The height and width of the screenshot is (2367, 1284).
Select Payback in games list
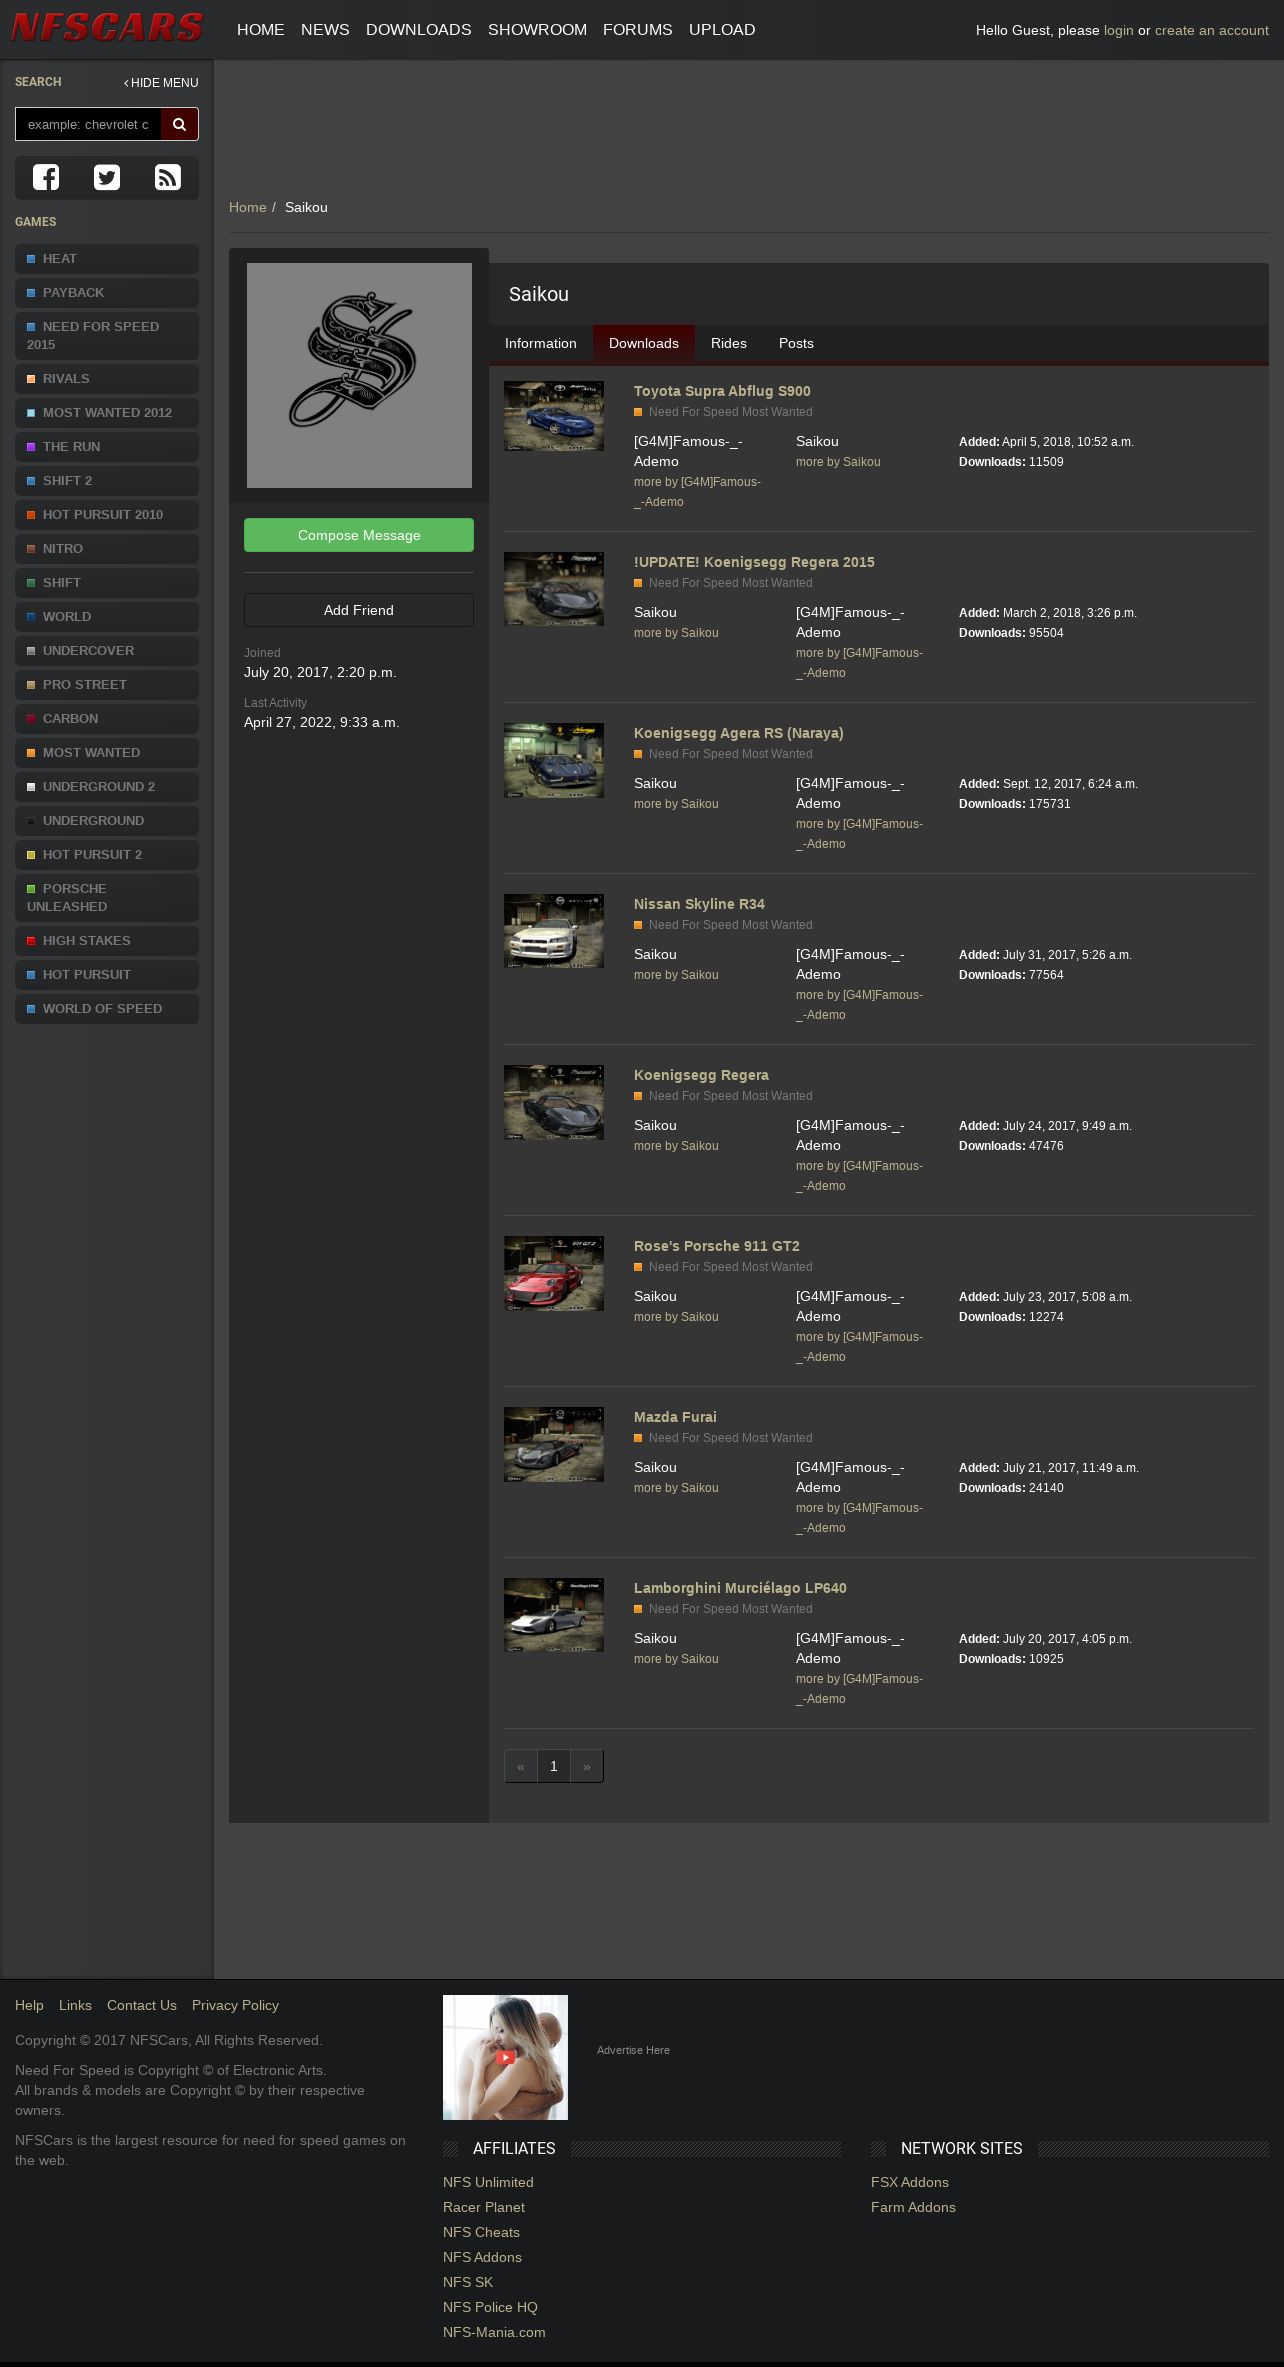(107, 293)
